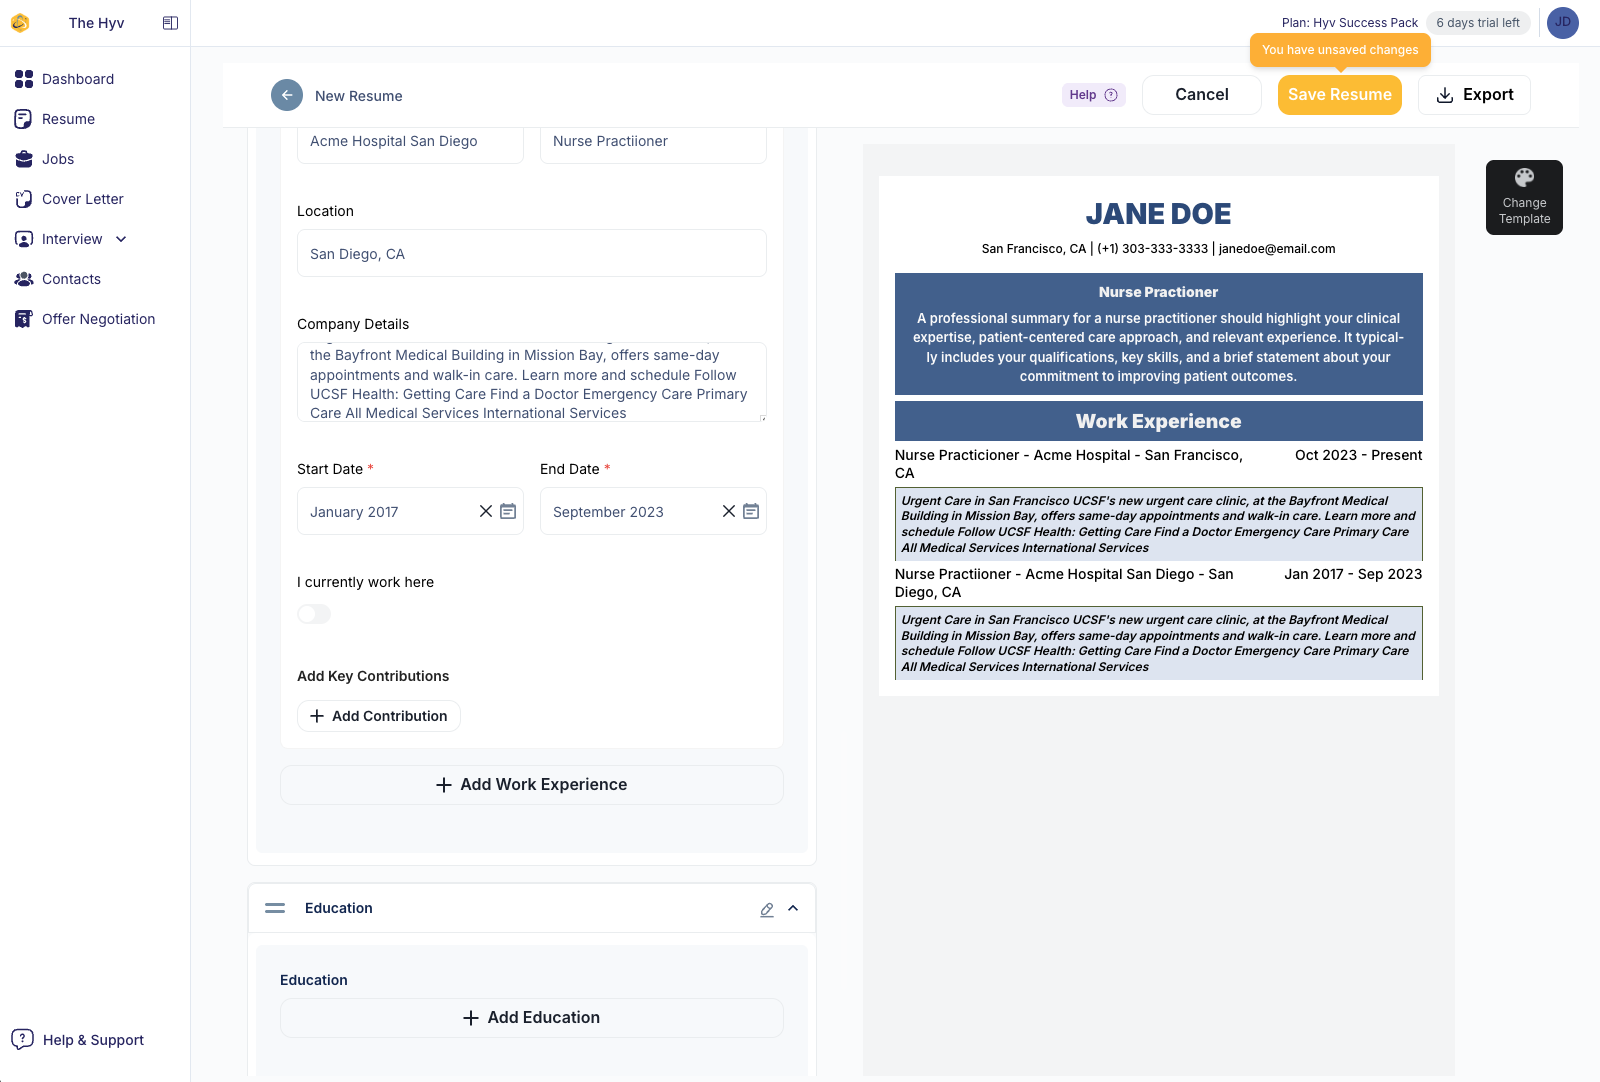Open Contacts via its sidebar icon
The width and height of the screenshot is (1600, 1082).
24,278
